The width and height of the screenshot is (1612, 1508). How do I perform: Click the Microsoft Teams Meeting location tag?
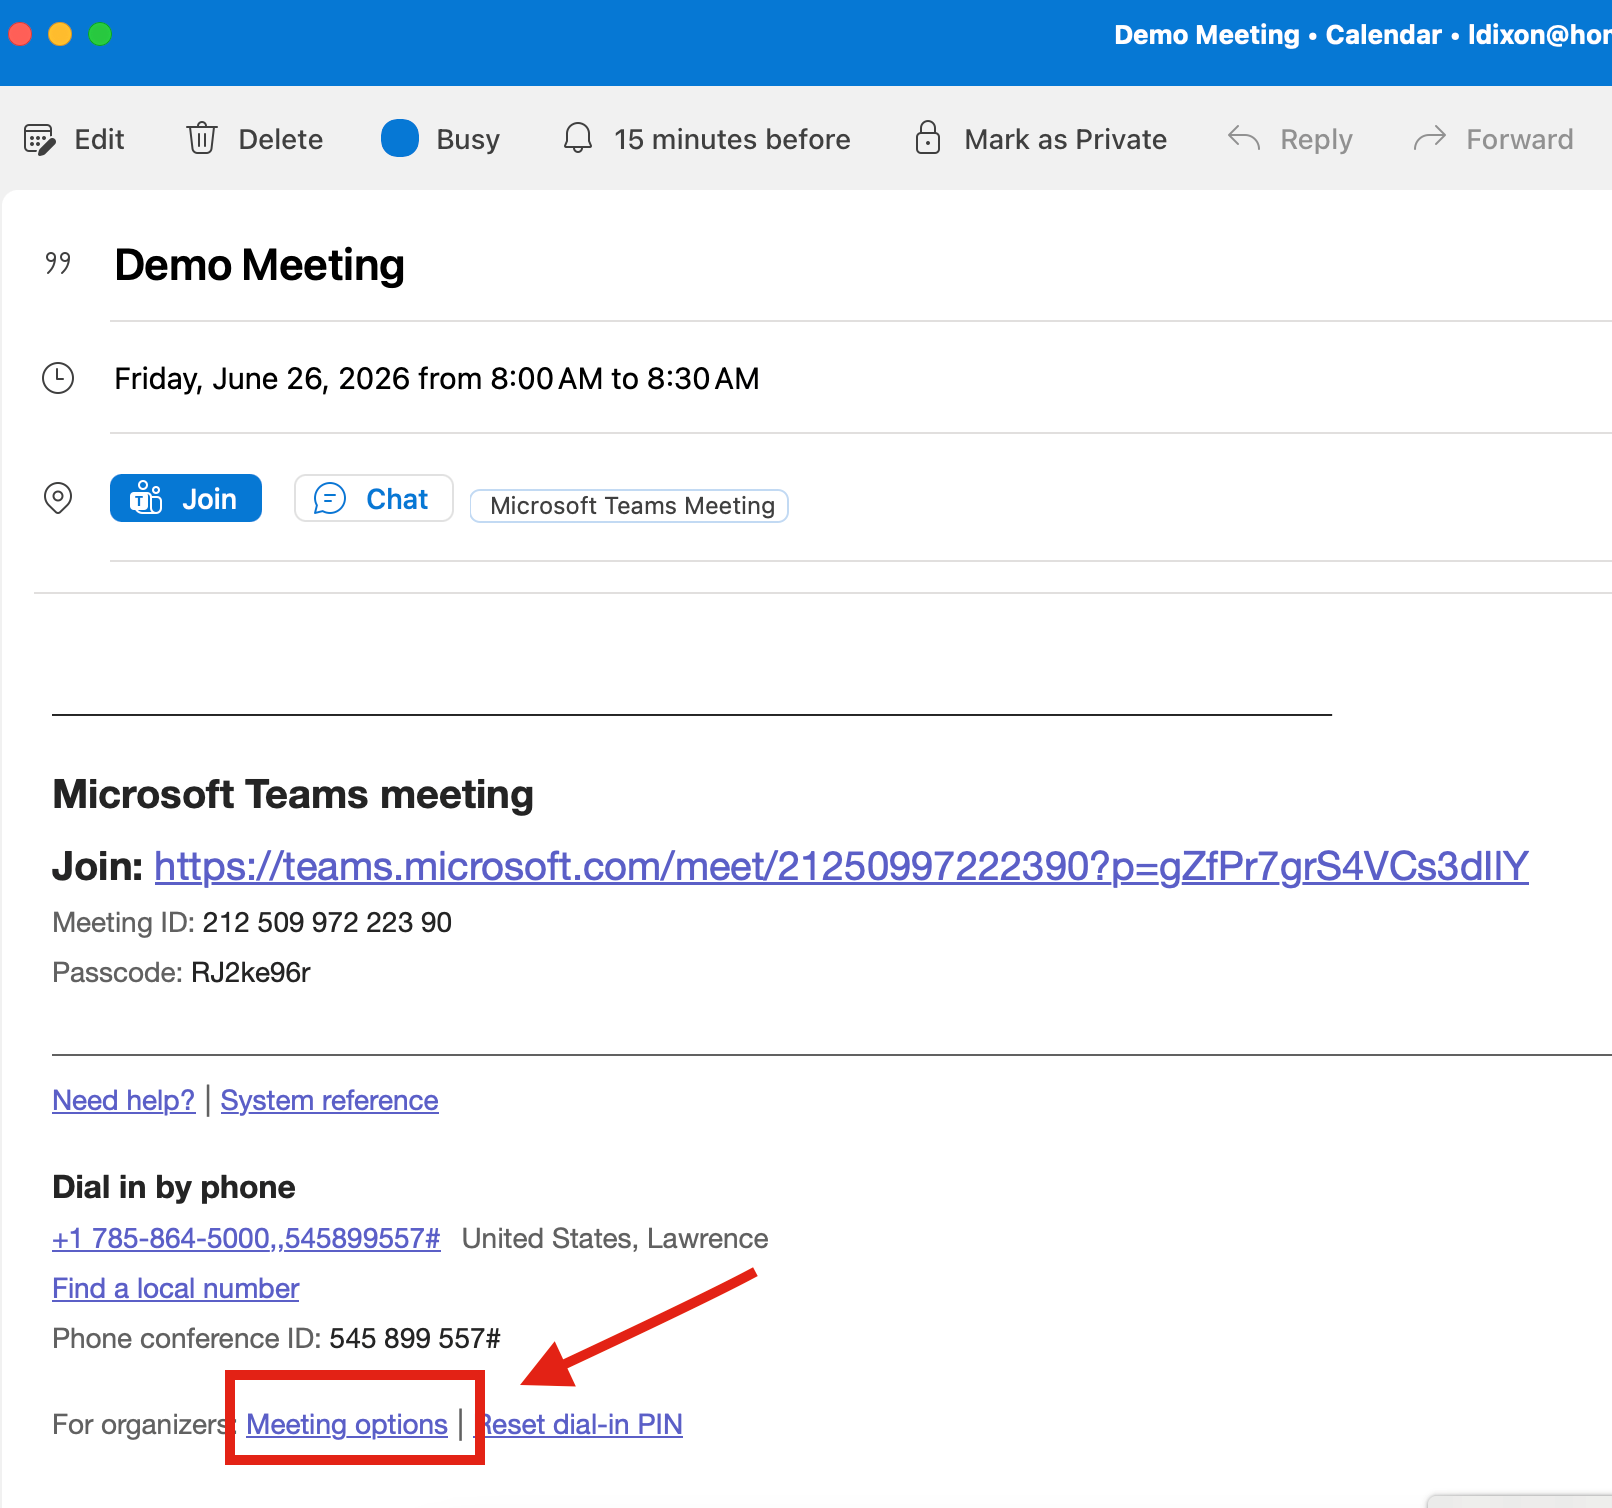pos(630,506)
